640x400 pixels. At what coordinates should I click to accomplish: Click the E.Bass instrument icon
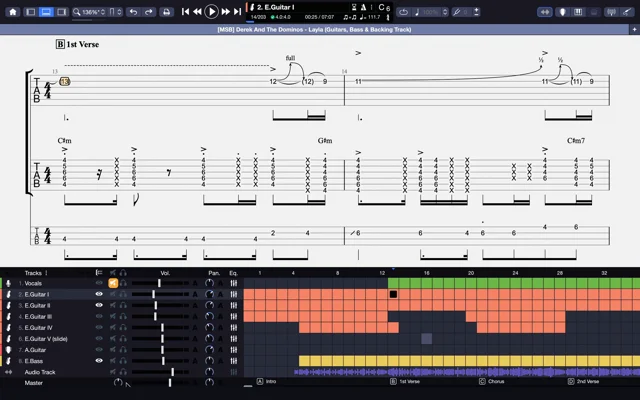[9, 360]
